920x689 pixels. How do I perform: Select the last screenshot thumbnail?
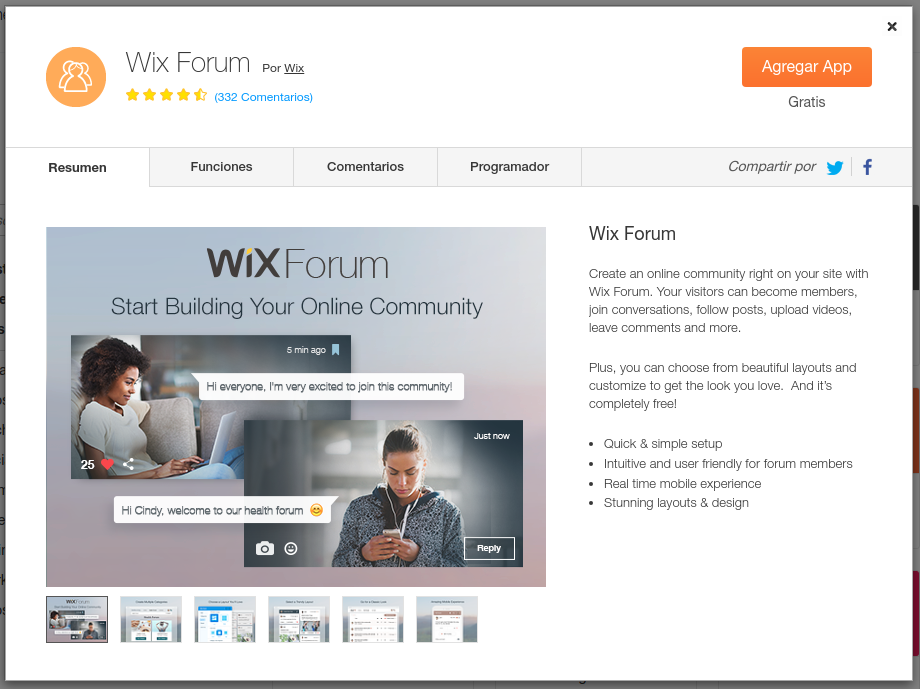tap(447, 619)
